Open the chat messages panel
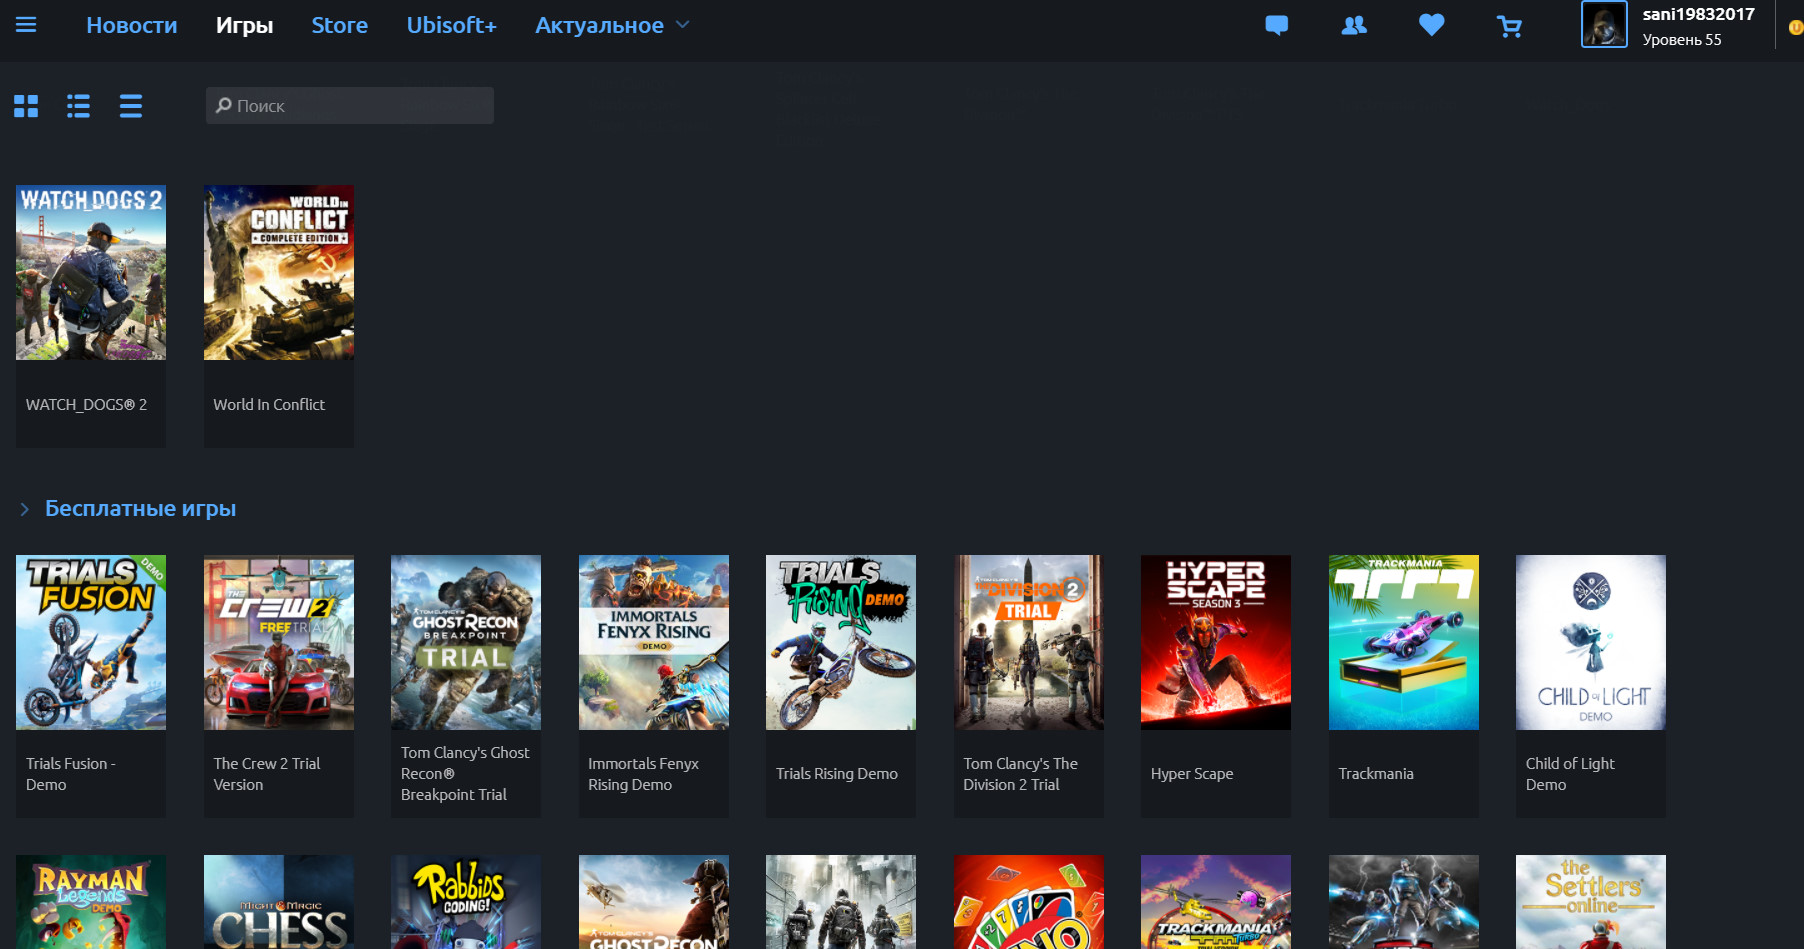This screenshot has height=949, width=1804. [x=1277, y=26]
